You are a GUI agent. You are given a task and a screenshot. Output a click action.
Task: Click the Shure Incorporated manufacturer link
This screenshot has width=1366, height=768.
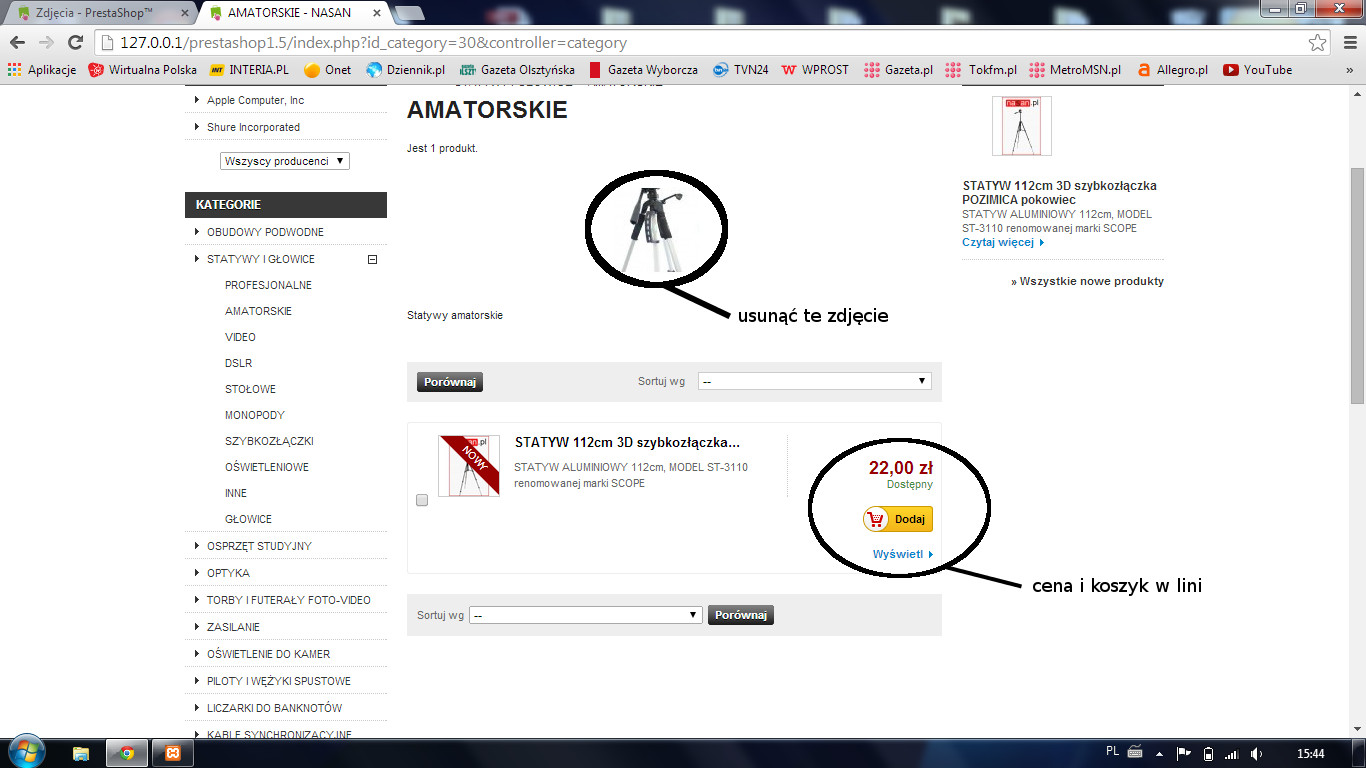click(x=253, y=127)
